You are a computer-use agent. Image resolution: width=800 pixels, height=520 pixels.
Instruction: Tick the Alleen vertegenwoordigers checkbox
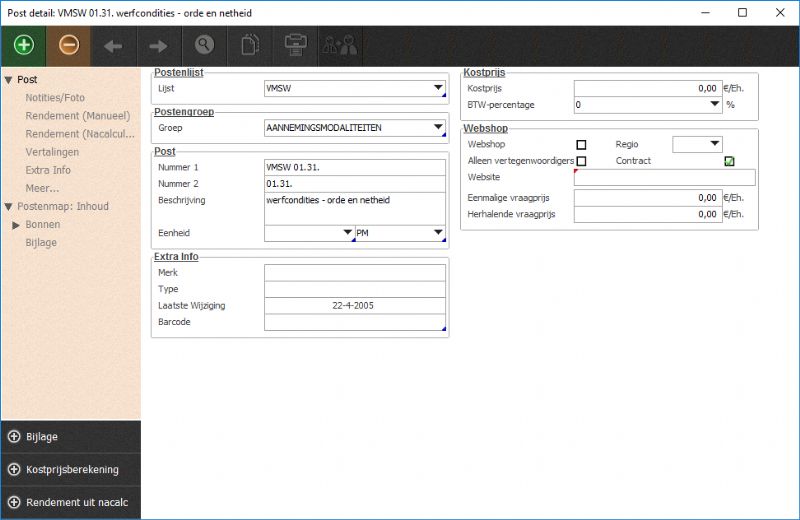[581, 161]
